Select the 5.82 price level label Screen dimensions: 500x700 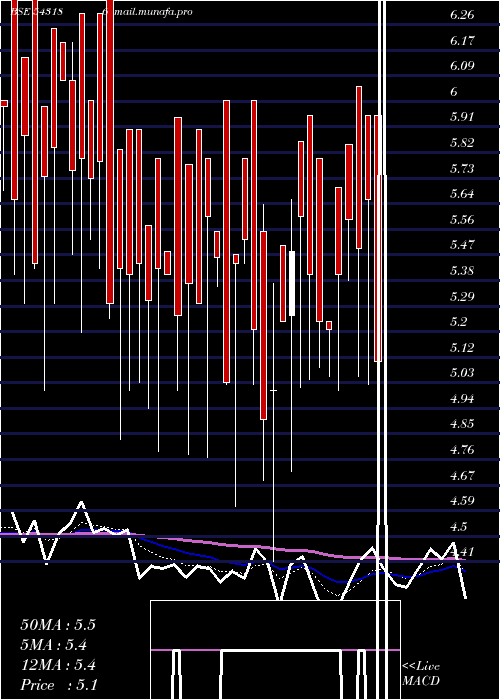click(462, 143)
